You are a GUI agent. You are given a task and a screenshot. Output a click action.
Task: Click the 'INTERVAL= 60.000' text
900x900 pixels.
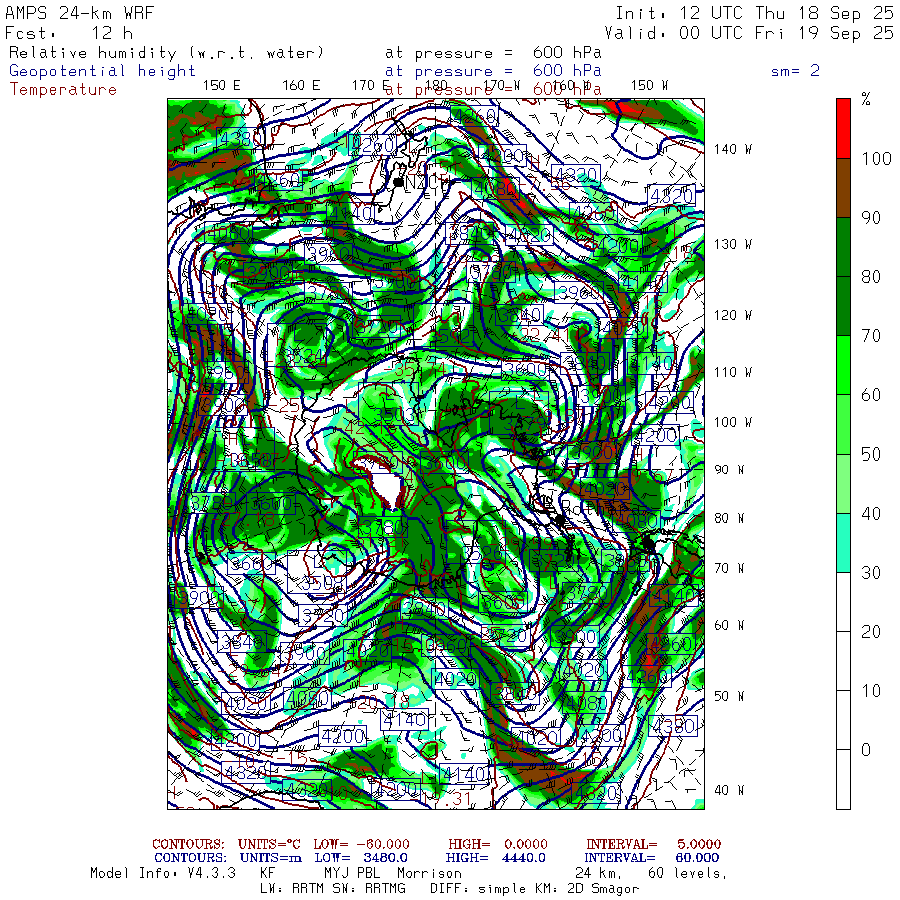(x=653, y=858)
